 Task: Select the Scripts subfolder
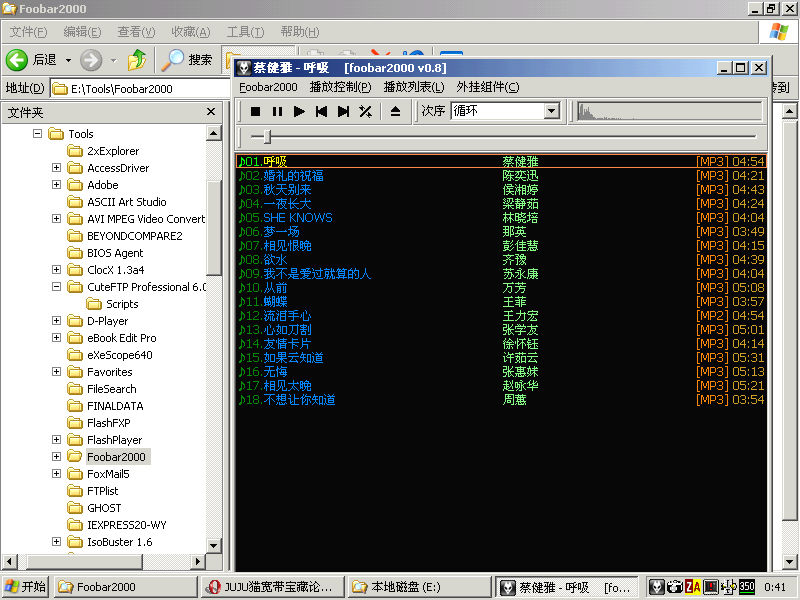pyautogui.click(x=122, y=304)
